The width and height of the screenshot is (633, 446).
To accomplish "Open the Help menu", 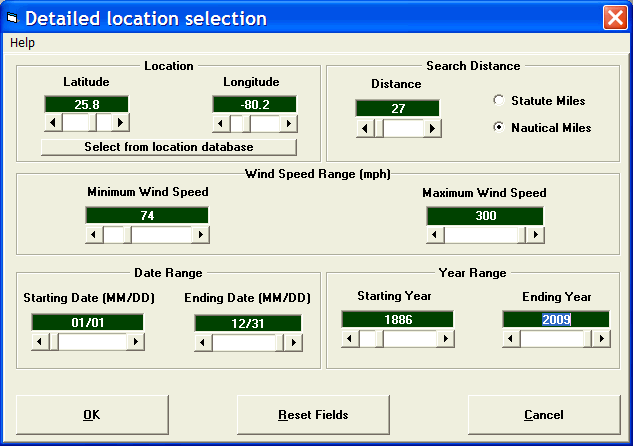I will pyautogui.click(x=22, y=43).
